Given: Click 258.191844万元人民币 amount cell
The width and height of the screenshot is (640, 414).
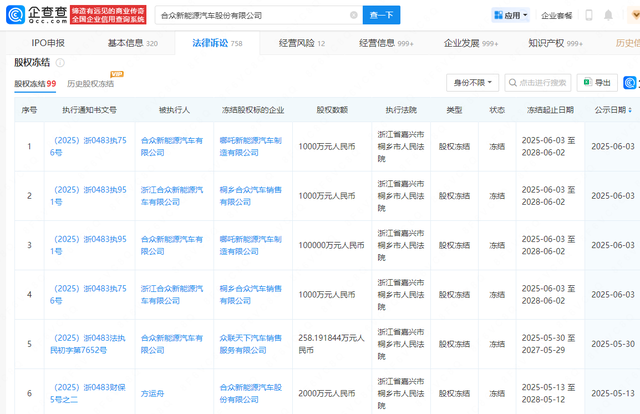Looking at the screenshot, I should pyautogui.click(x=331, y=344).
